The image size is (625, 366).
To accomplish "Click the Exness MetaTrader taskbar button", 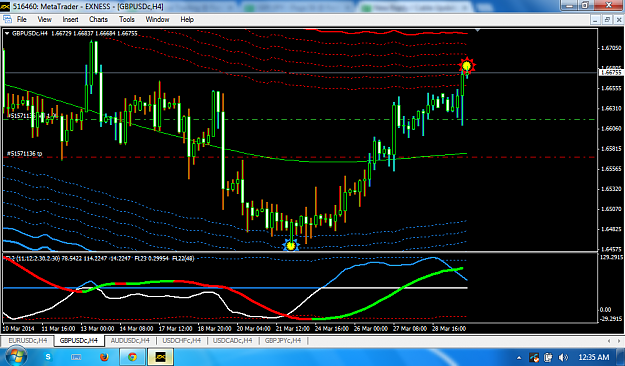I will point(160,357).
